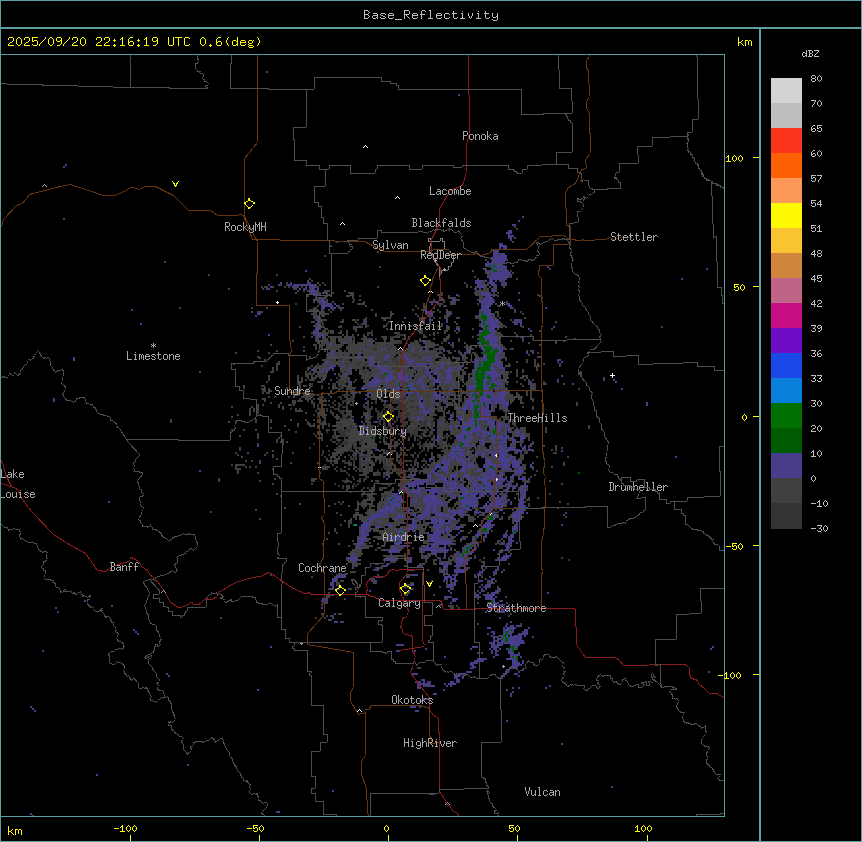Click the magenta 39-42 dBZ legend swatch
The width and height of the screenshot is (862, 842).
tap(786, 316)
